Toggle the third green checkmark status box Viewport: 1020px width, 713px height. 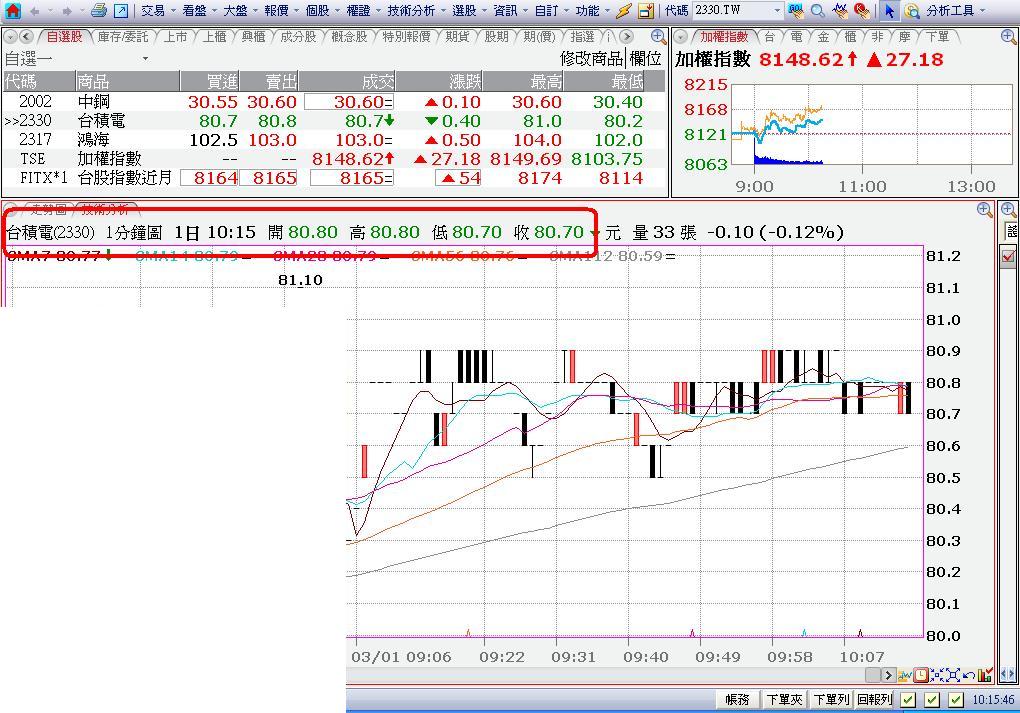point(956,700)
